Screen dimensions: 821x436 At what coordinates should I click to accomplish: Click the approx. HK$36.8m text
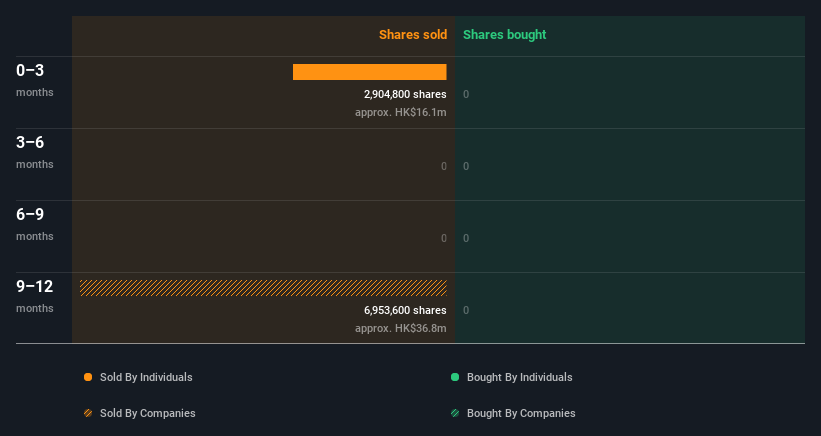click(401, 329)
